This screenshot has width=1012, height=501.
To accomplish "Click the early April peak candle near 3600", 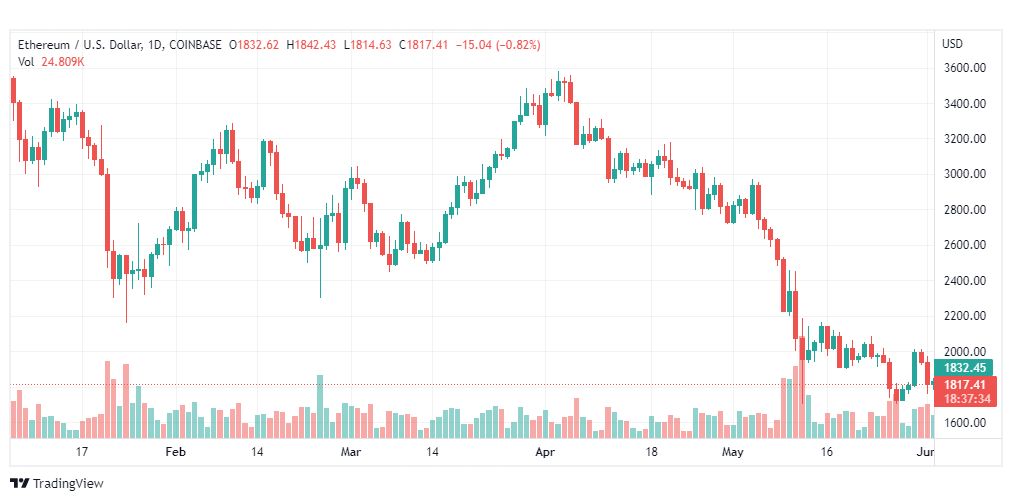I will tap(558, 87).
